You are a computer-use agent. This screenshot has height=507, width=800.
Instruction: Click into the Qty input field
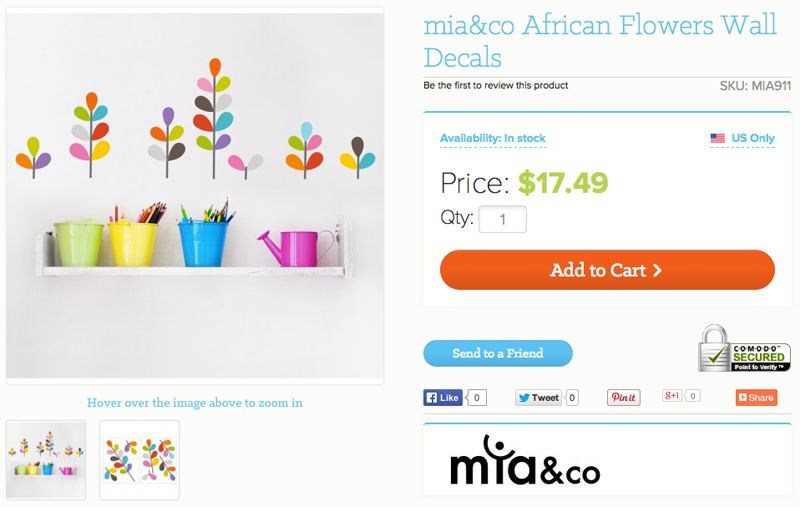503,219
